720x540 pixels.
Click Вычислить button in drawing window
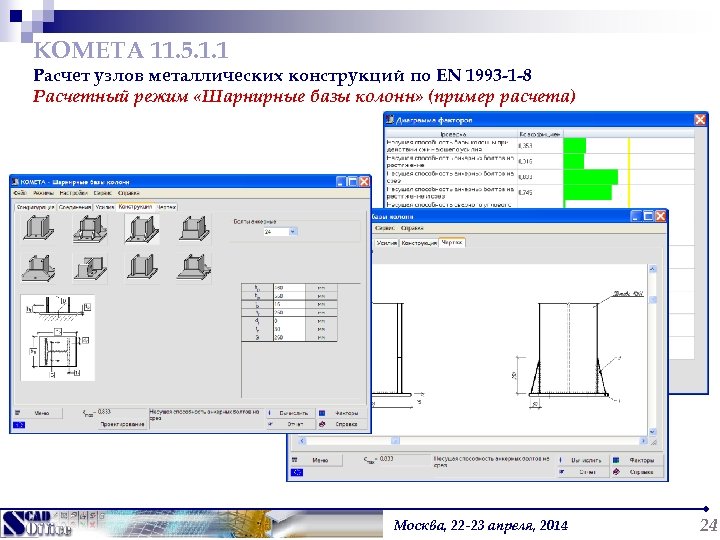[x=583, y=460]
